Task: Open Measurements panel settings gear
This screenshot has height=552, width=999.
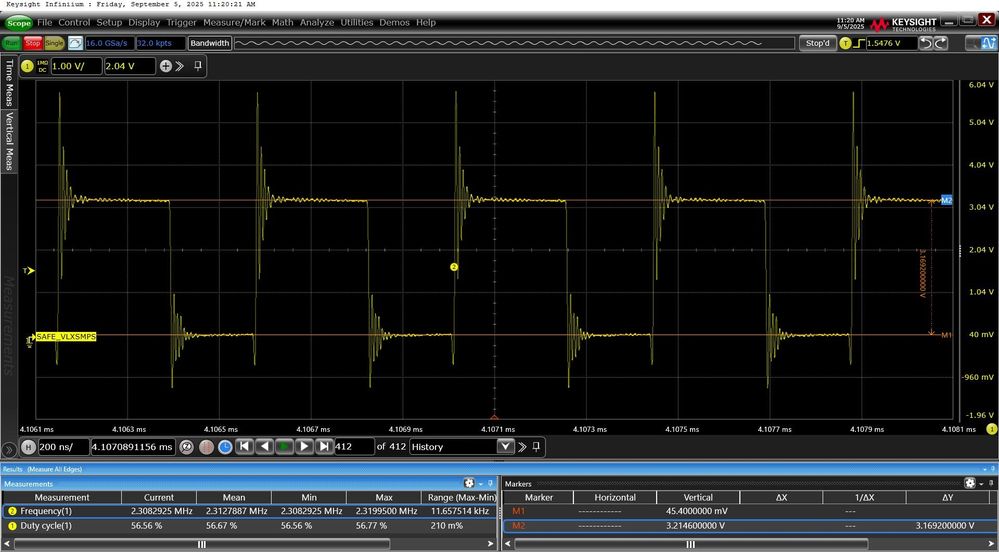Action: tap(470, 483)
